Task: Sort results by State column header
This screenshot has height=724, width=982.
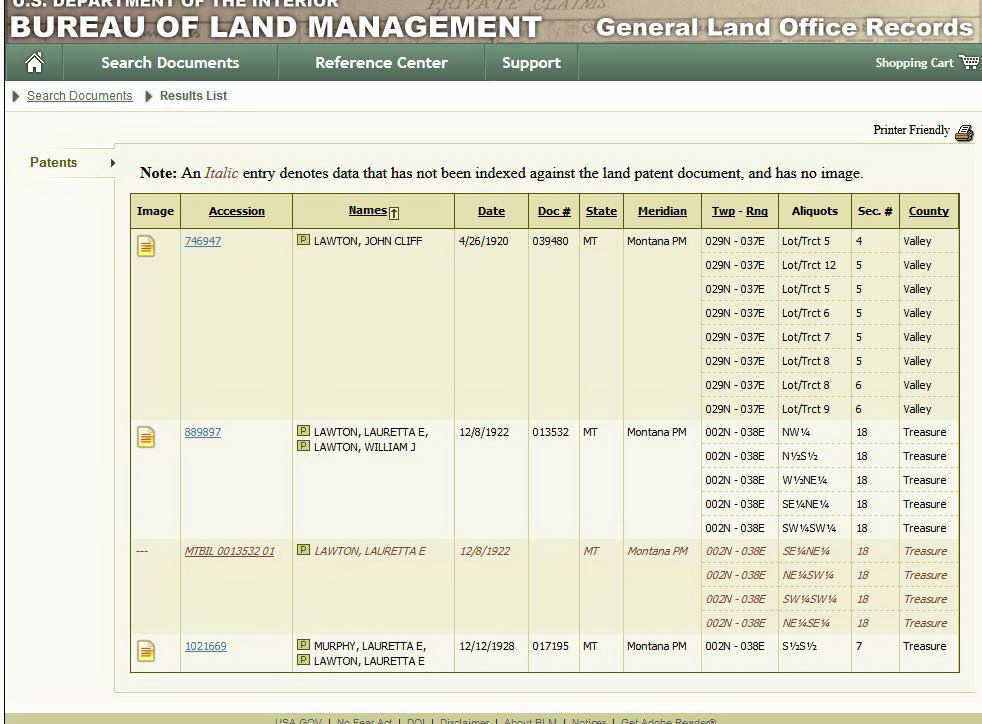Action: (x=601, y=212)
